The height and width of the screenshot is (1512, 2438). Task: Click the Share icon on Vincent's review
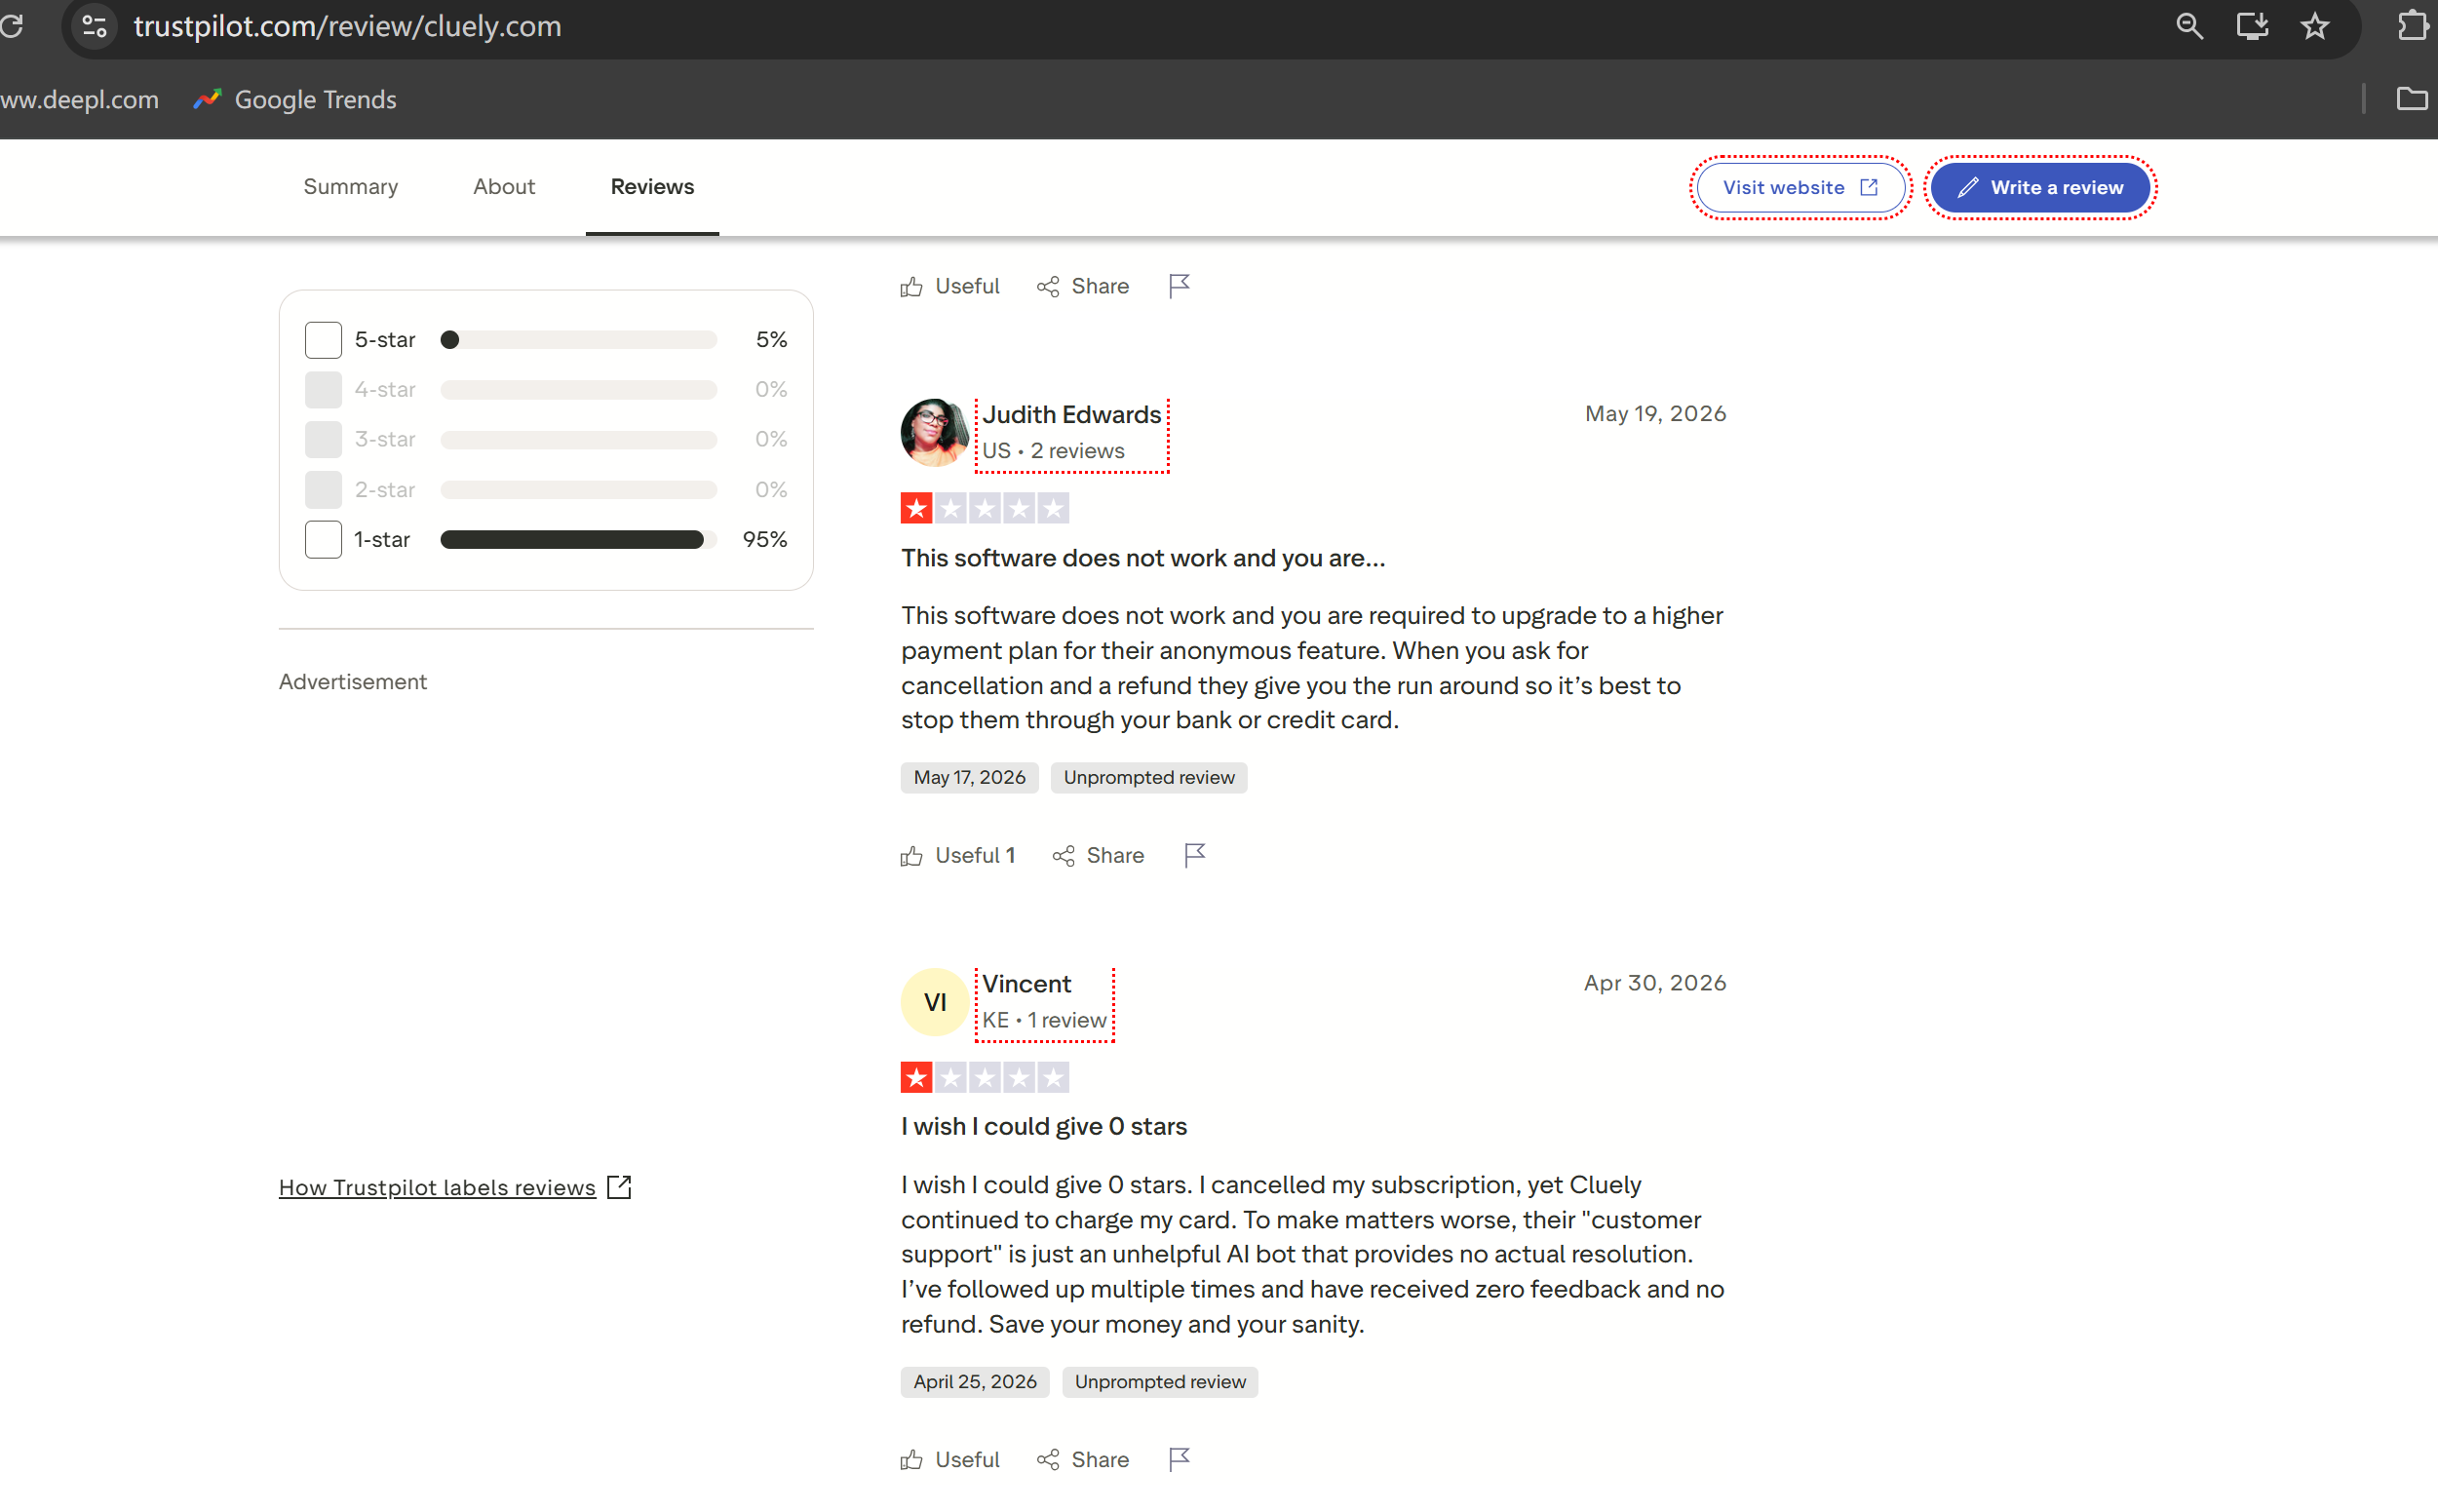pos(1048,1460)
